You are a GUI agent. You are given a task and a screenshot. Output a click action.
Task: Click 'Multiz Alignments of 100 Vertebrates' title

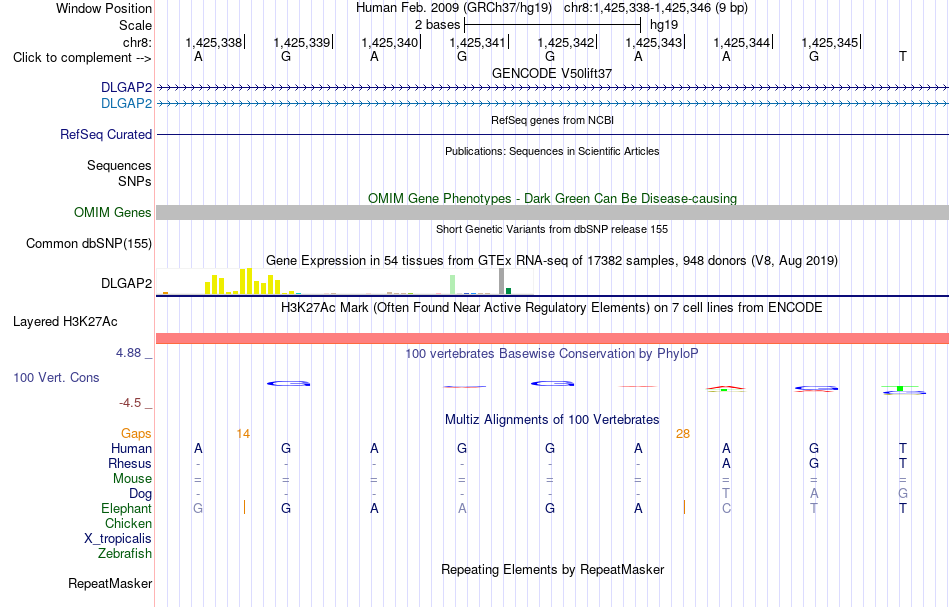[x=552, y=419]
